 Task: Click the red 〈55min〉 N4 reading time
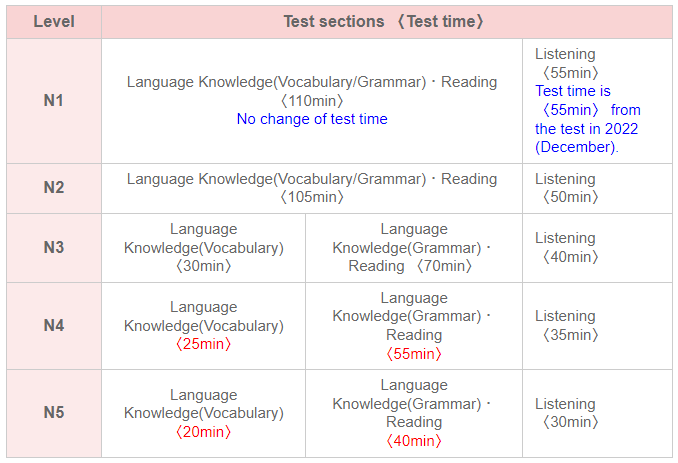click(413, 353)
